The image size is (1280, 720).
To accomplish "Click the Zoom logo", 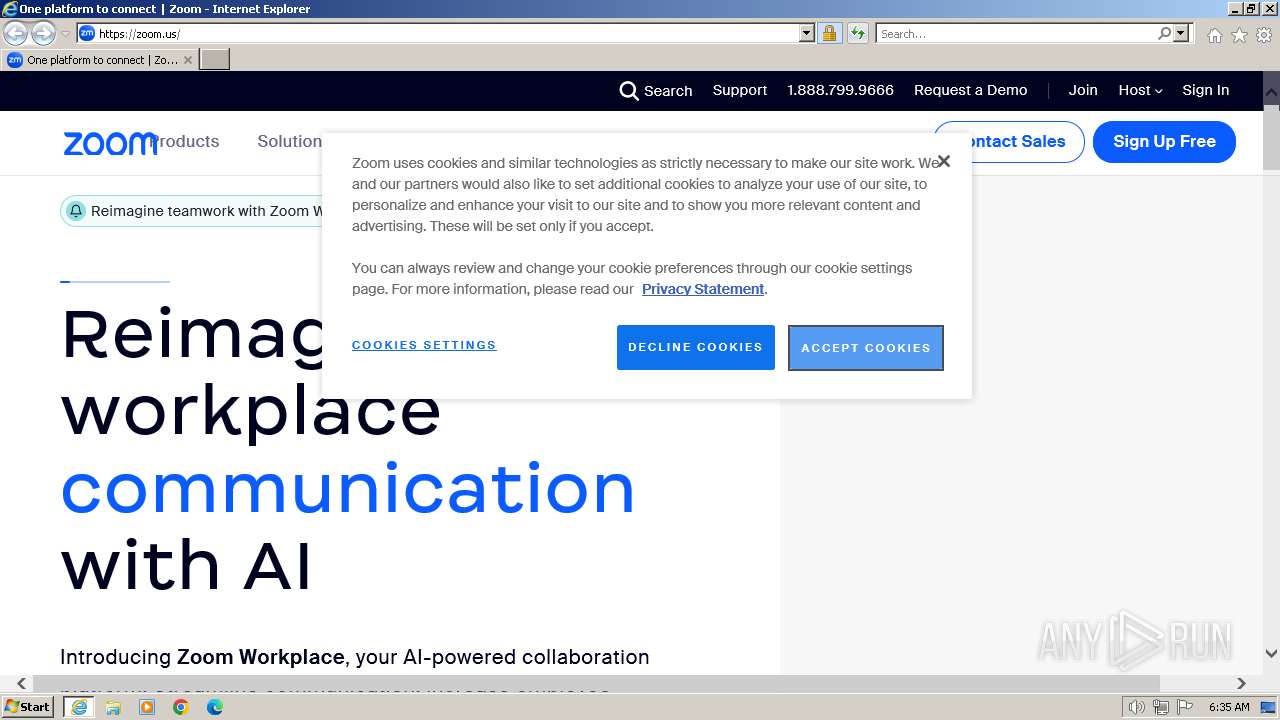I will pos(109,144).
